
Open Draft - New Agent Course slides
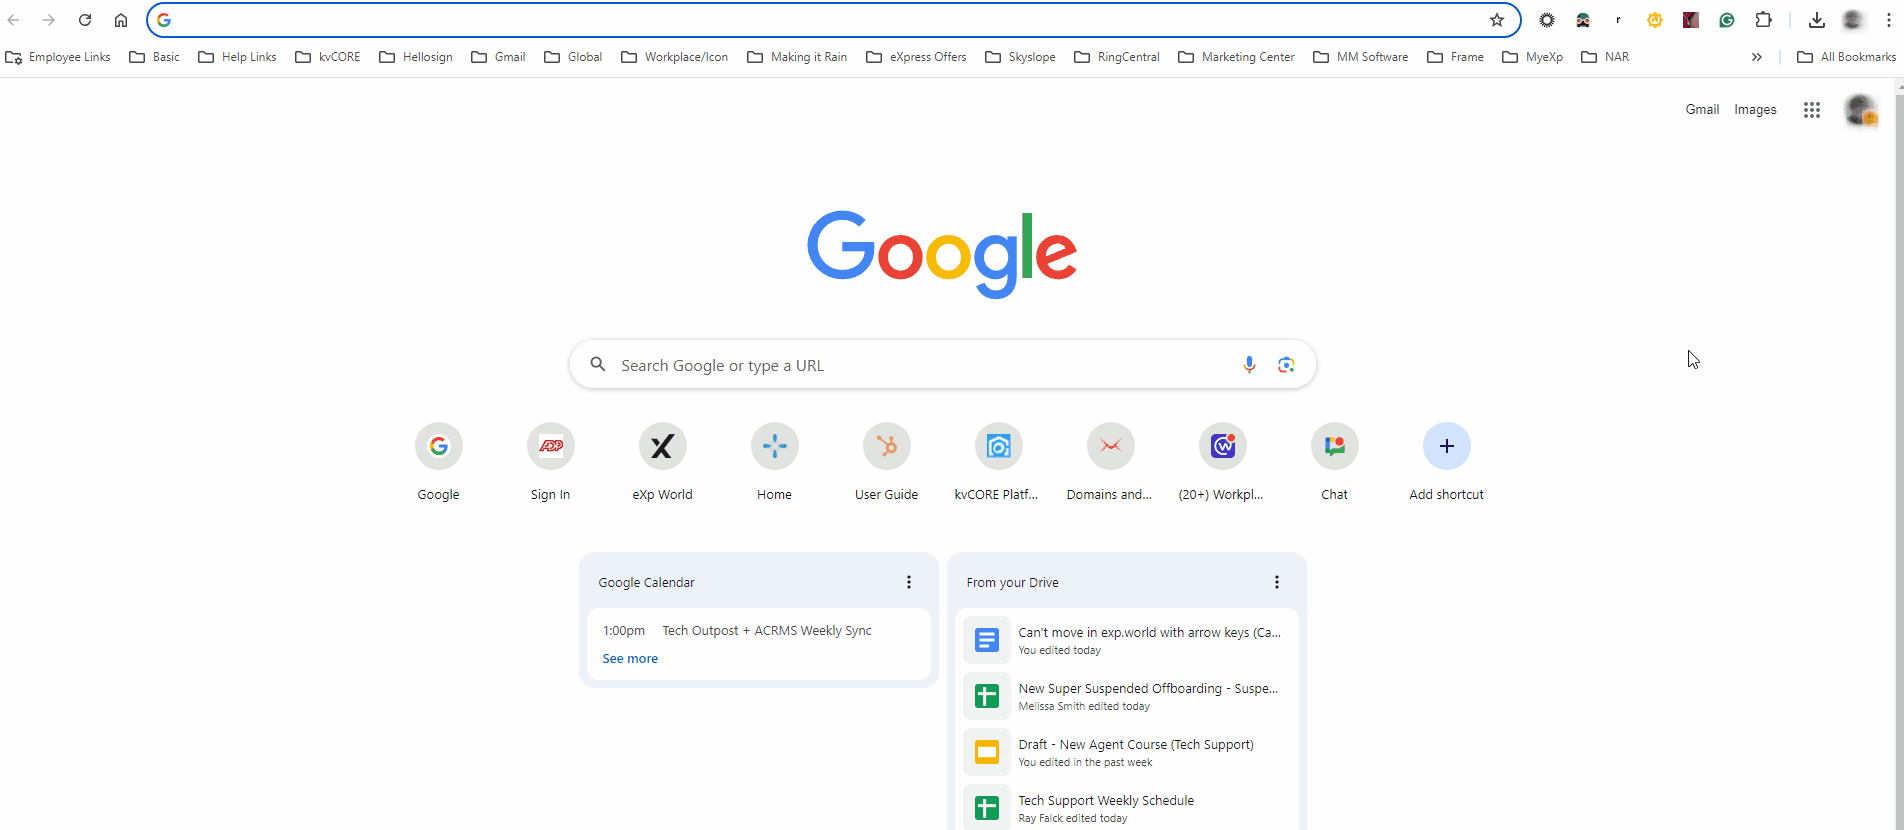(1126, 752)
